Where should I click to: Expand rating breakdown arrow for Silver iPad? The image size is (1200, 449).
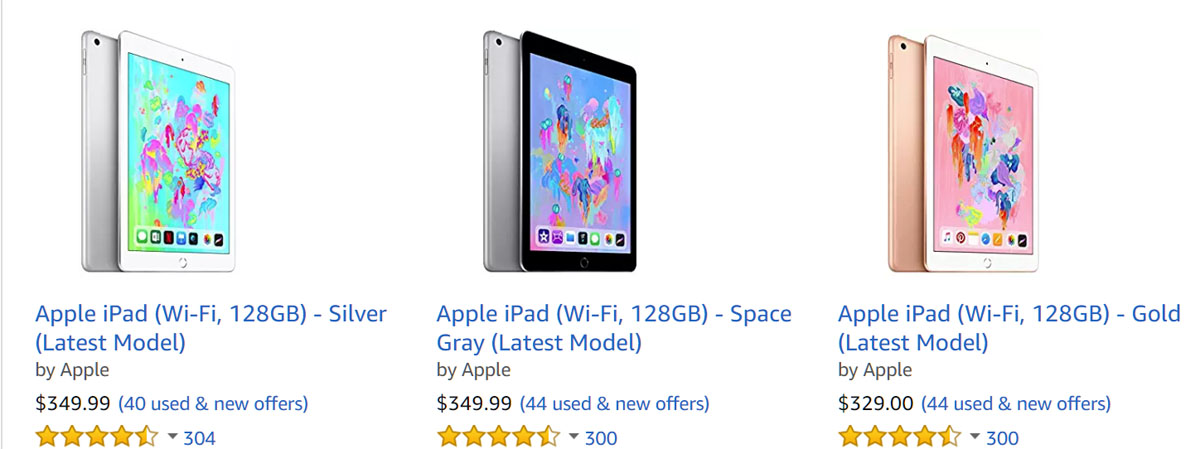pyautogui.click(x=172, y=437)
